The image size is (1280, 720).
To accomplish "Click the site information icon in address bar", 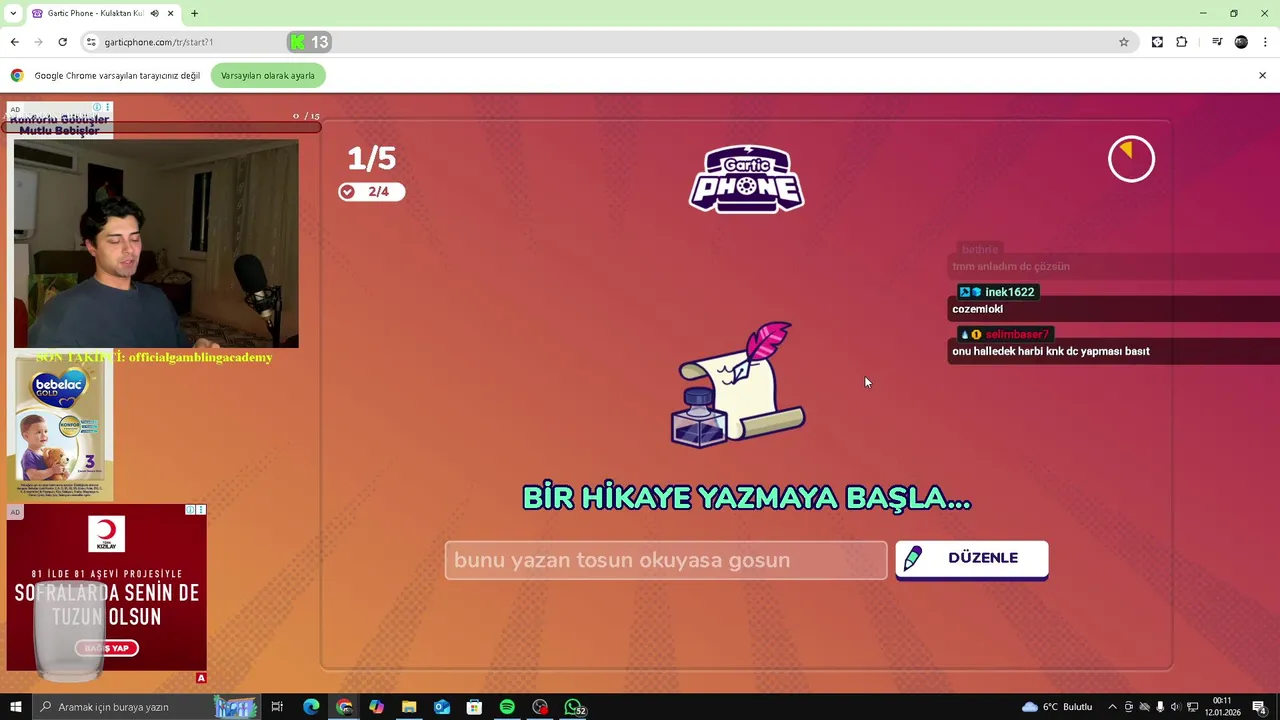I will [x=91, y=42].
